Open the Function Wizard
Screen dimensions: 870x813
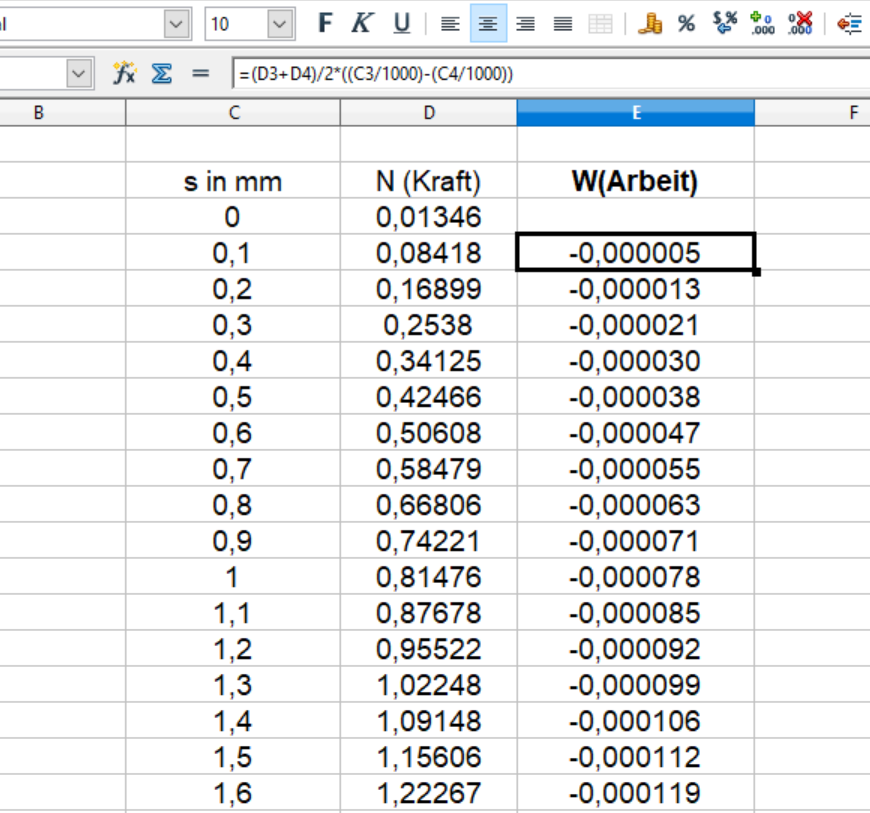[124, 74]
